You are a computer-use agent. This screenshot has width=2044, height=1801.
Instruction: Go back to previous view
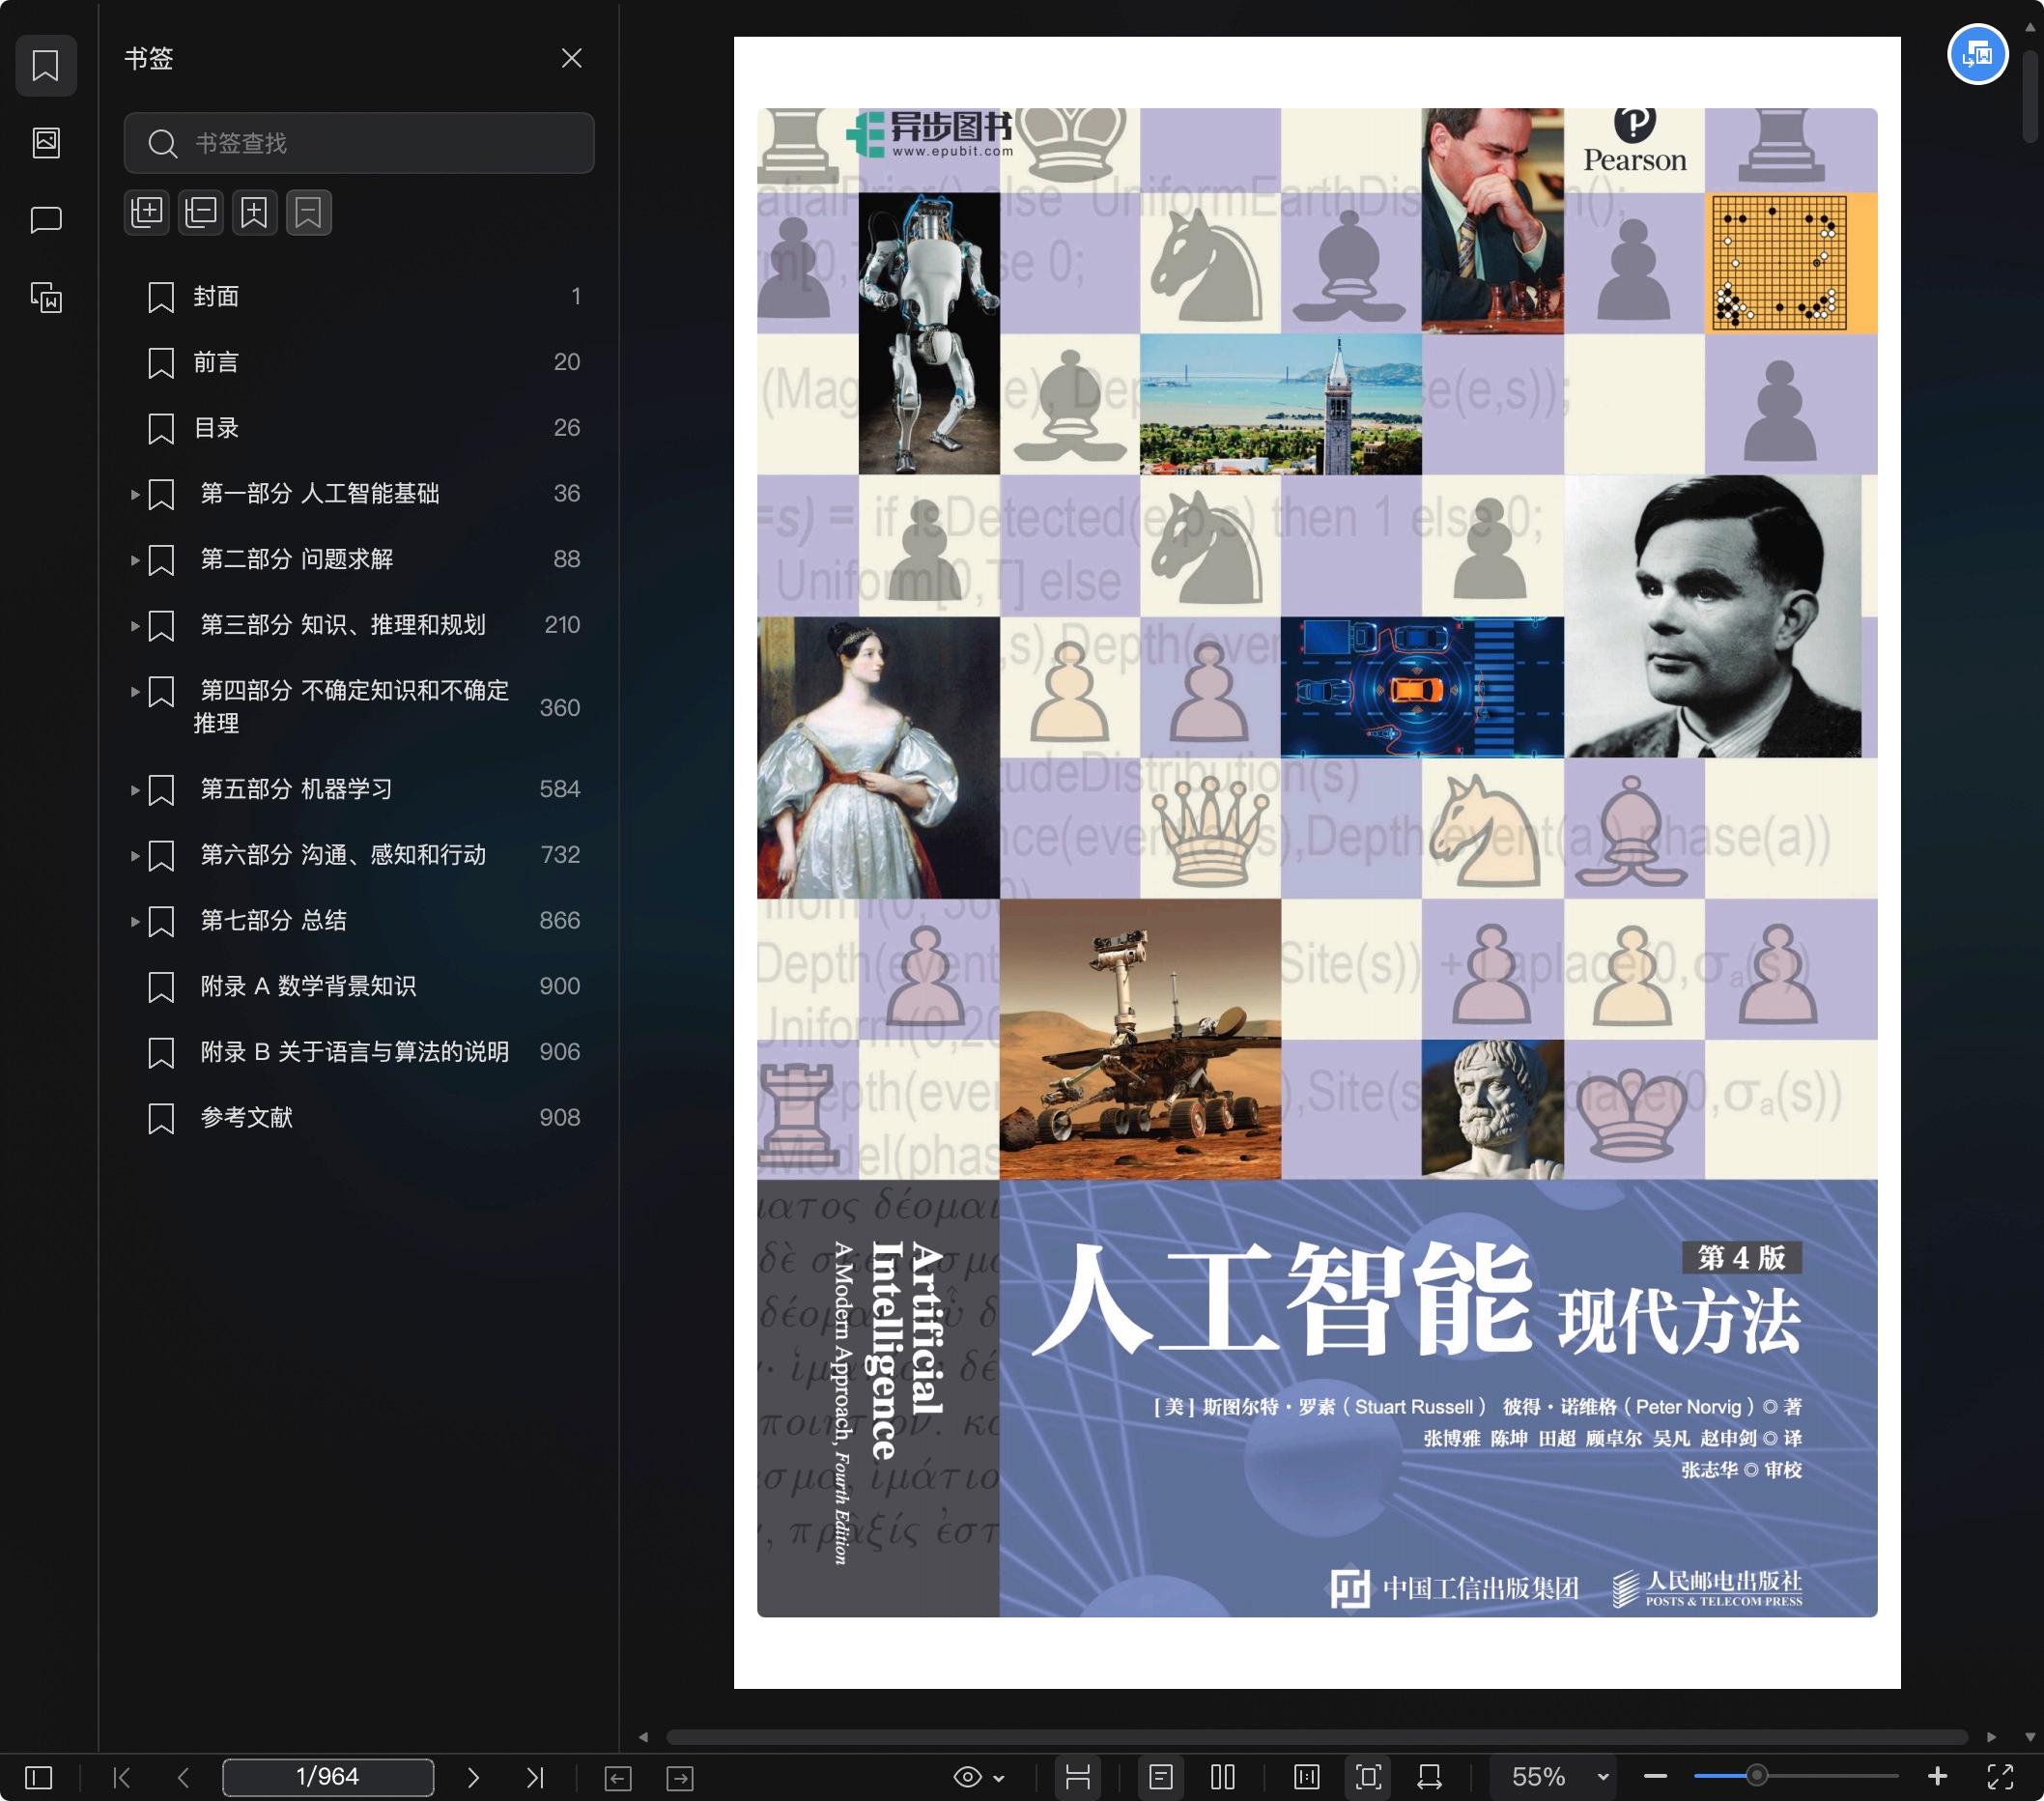[618, 1778]
